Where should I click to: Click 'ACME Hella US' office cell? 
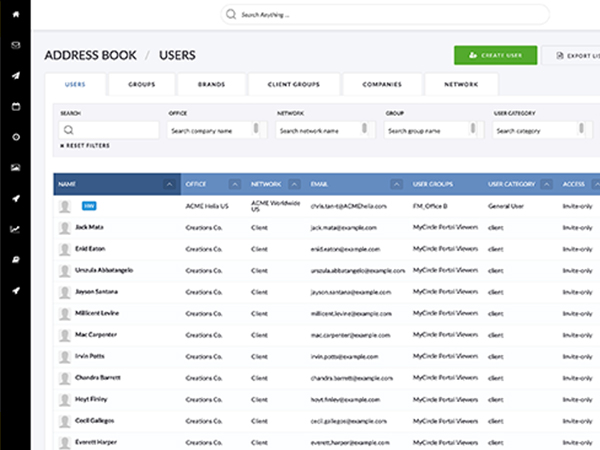(x=207, y=206)
